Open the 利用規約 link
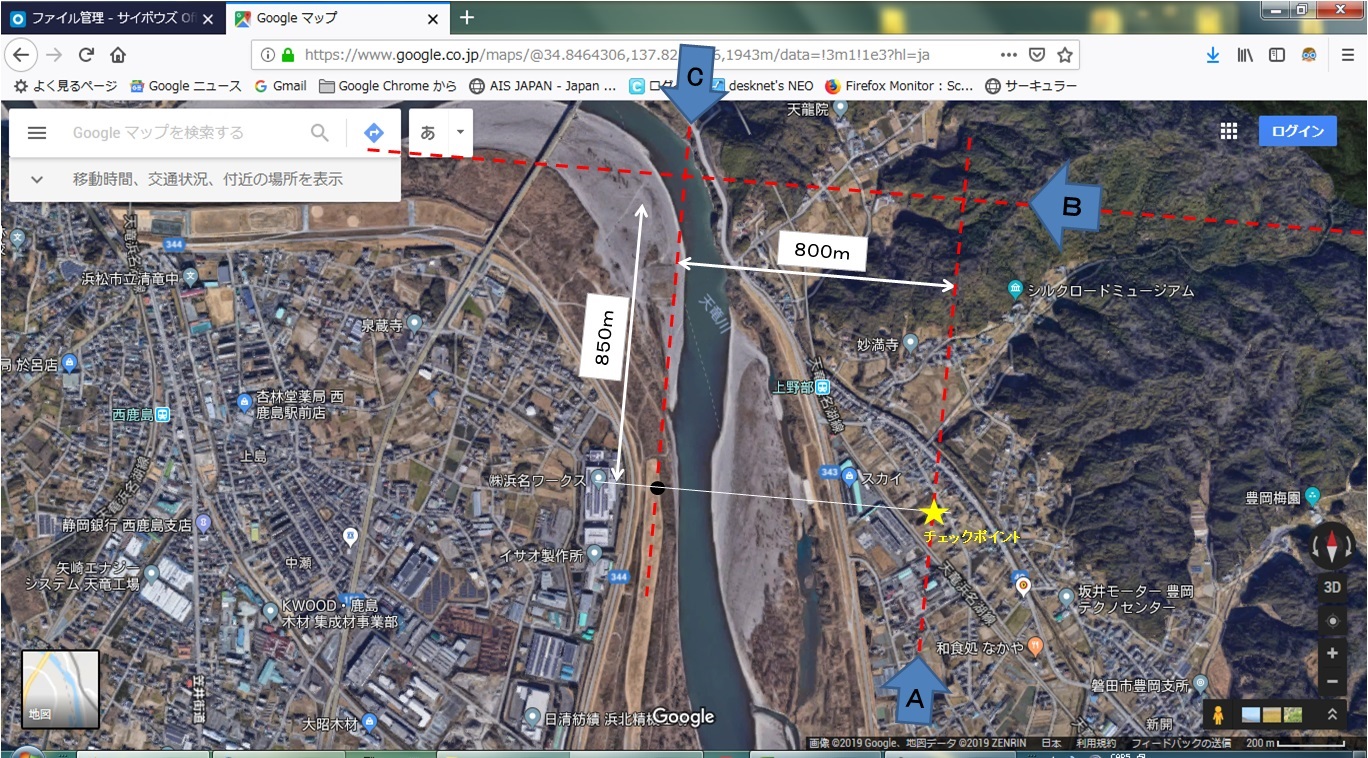1368x758 pixels. [1095, 744]
